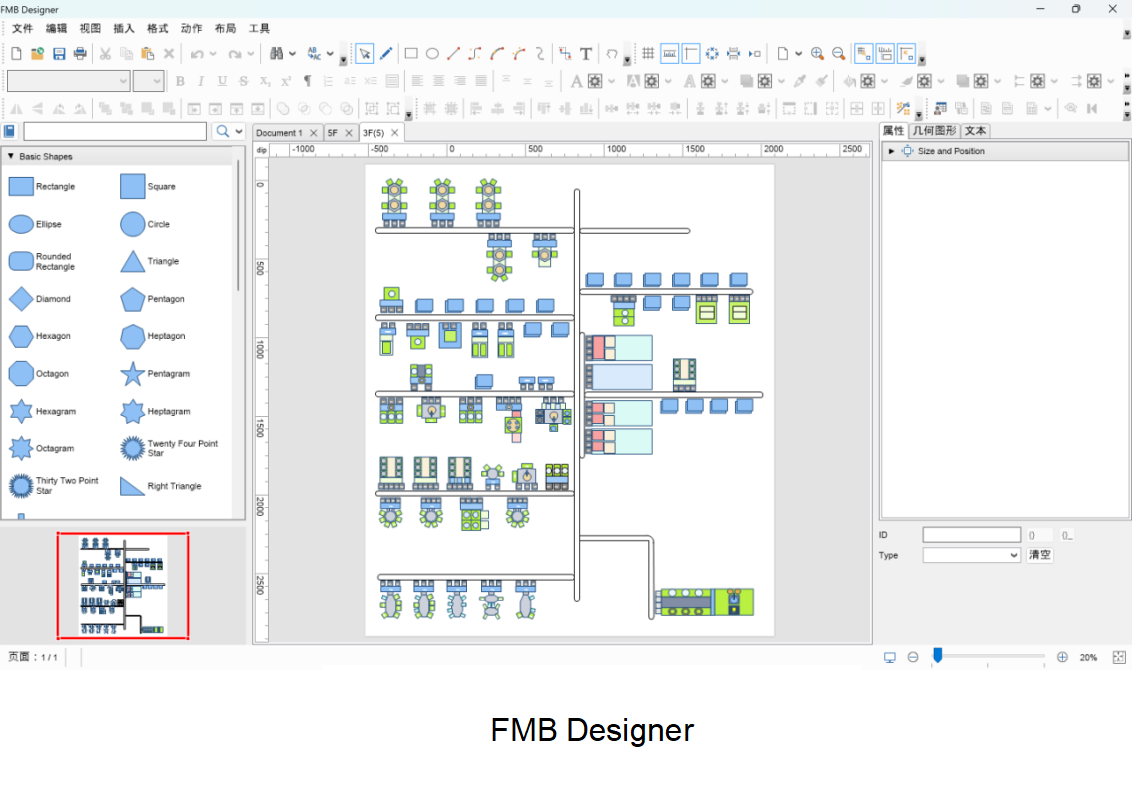Click the binoculars find icon
This screenshot has width=1132, height=785.
[x=277, y=53]
